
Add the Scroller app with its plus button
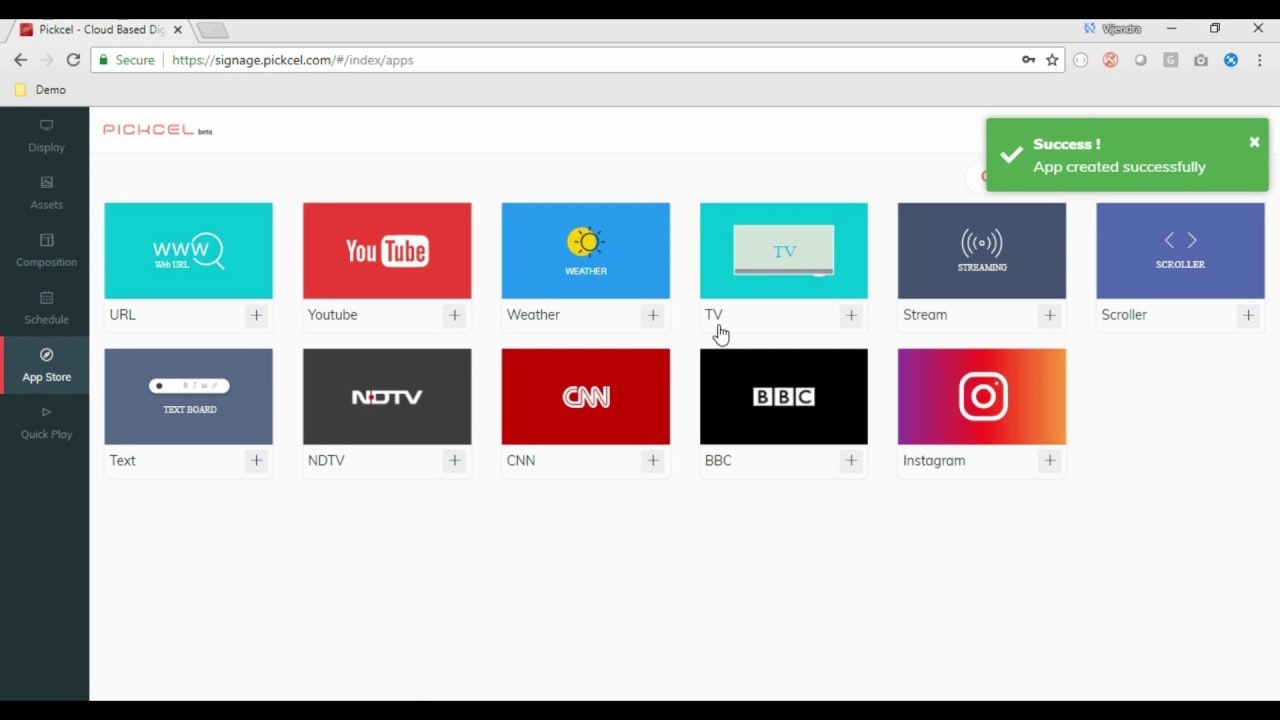pyautogui.click(x=1248, y=315)
